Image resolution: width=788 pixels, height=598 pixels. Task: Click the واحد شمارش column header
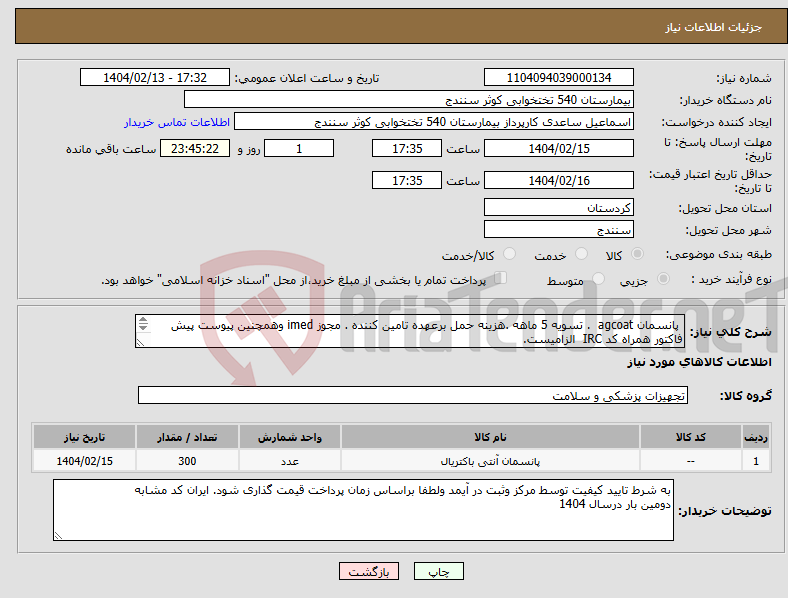290,437
